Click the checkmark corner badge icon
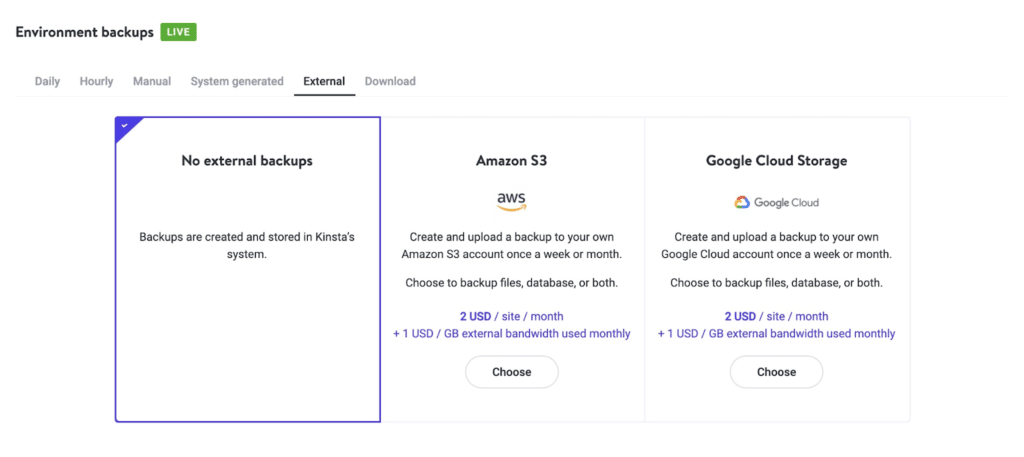1024x457 pixels. 125,127
